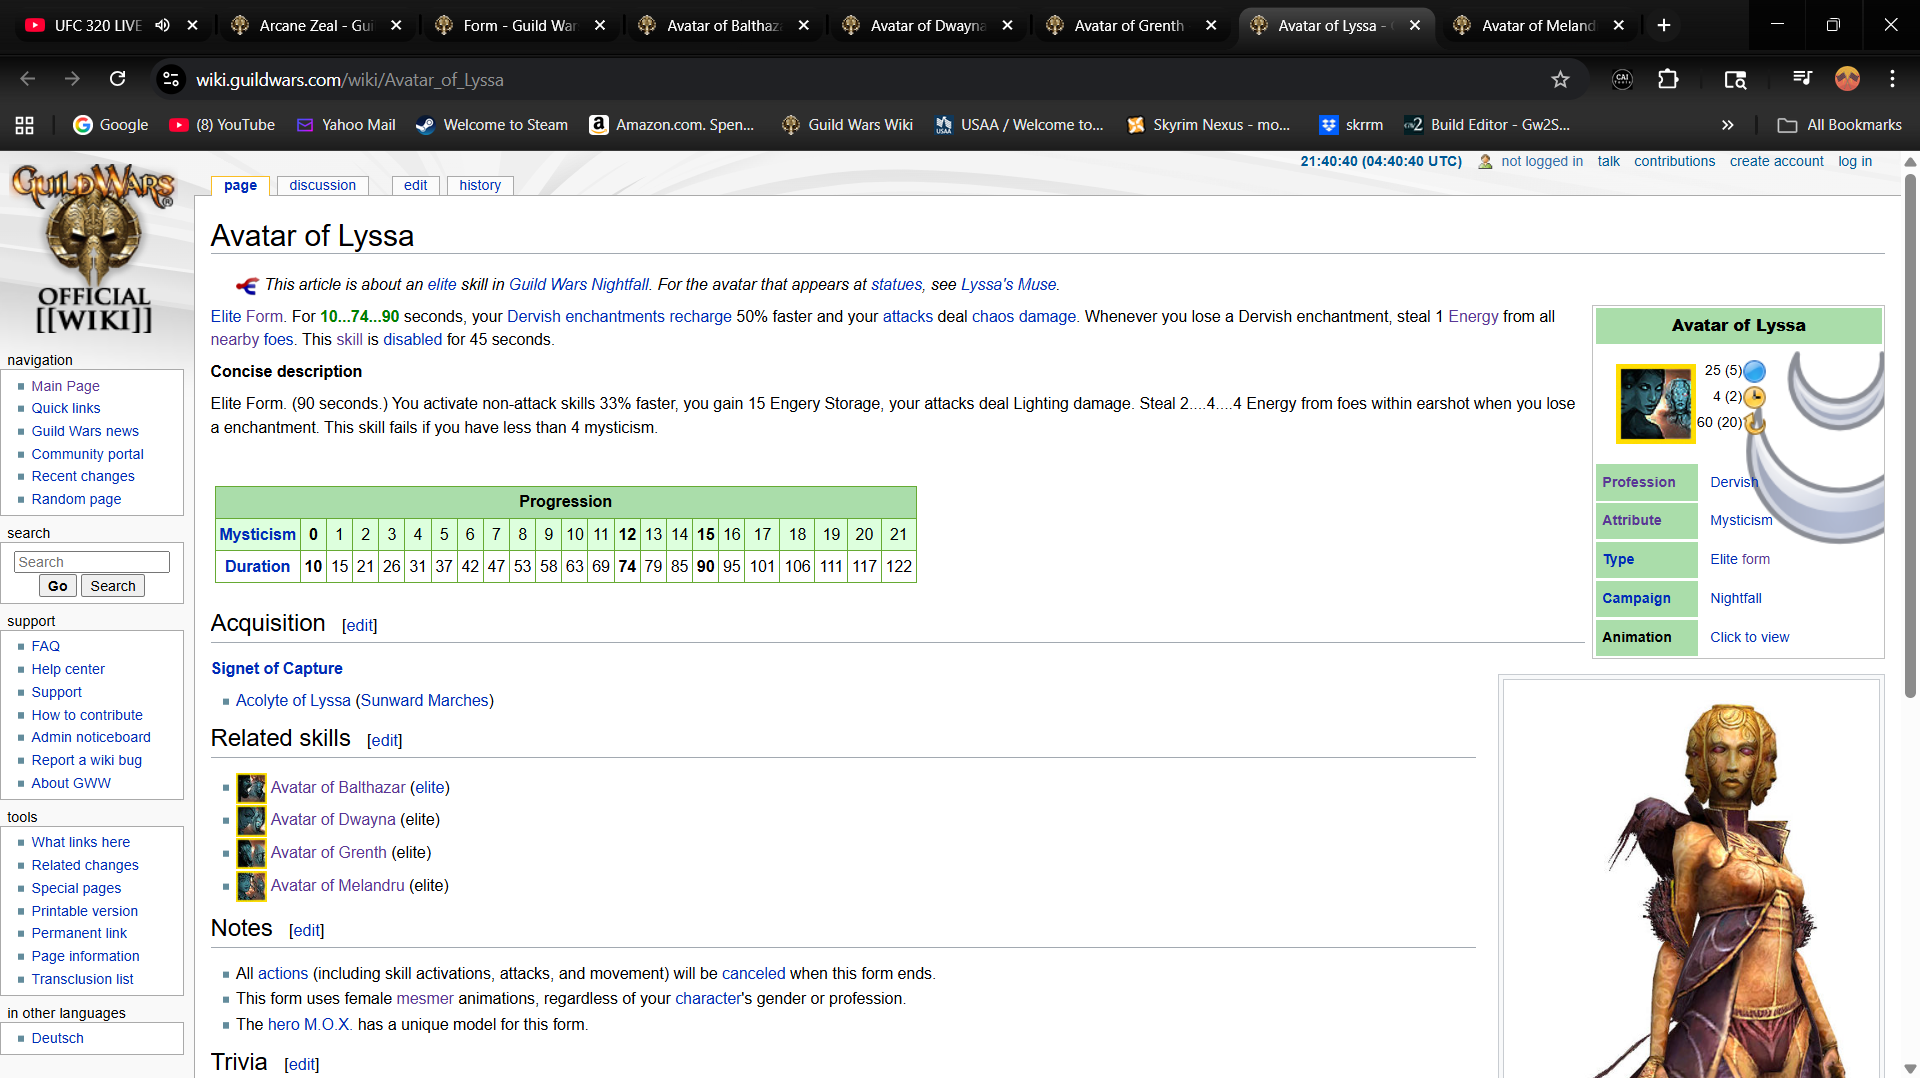Screen dimensions: 1920x1078
Task: Click the Avatar of Lyssa skill icon in infobox
Action: (1655, 404)
